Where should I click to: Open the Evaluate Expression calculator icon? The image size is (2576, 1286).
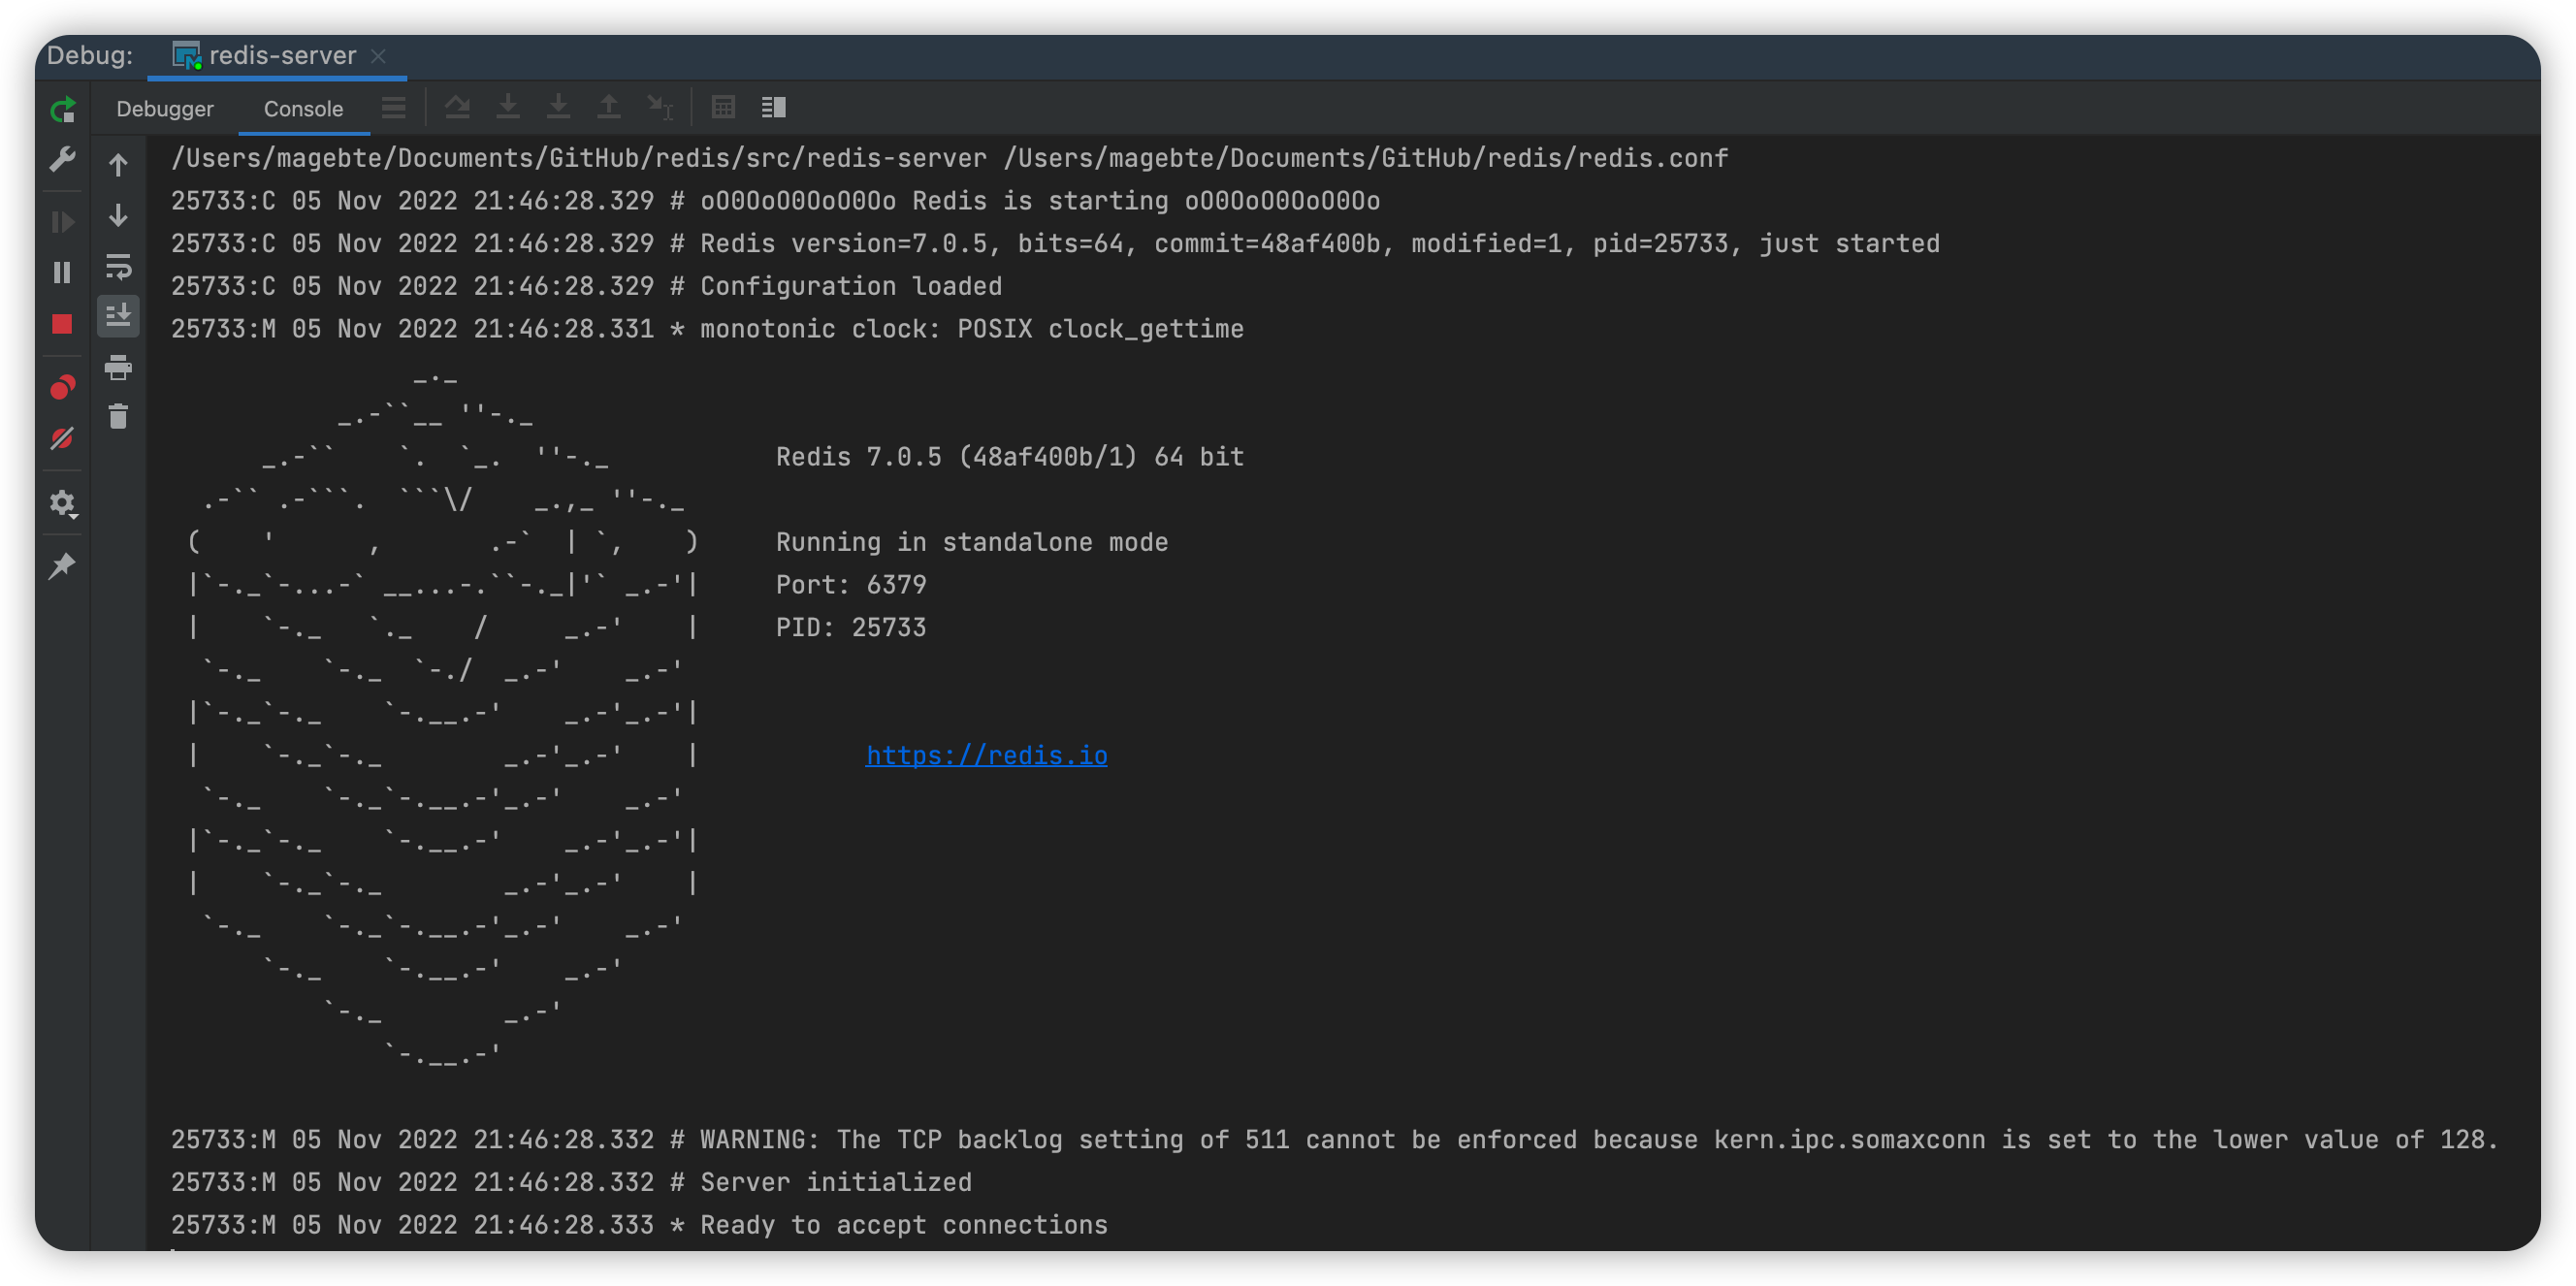pyautogui.click(x=723, y=107)
